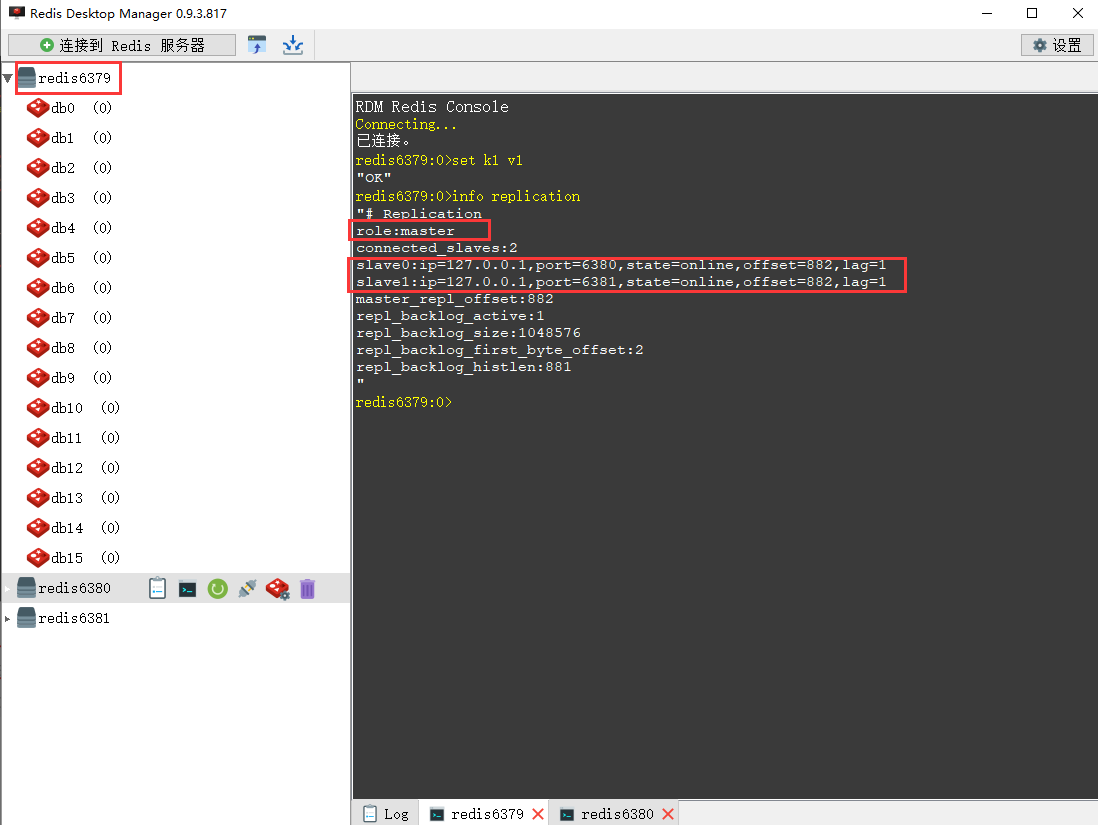Click the 'info replication' command line
This screenshot has width=1098, height=825.
point(468,196)
